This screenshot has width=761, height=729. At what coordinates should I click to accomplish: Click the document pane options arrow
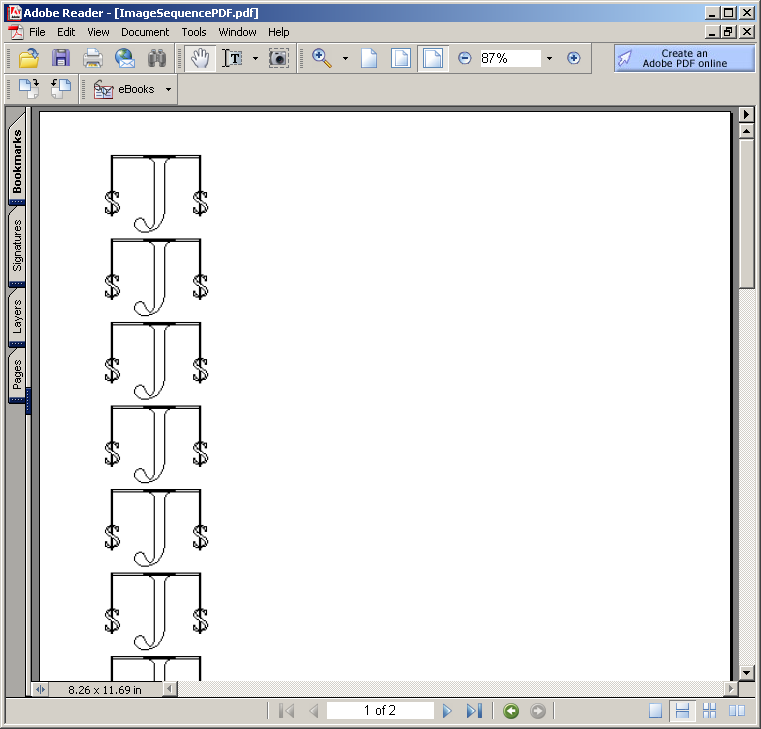[746, 115]
